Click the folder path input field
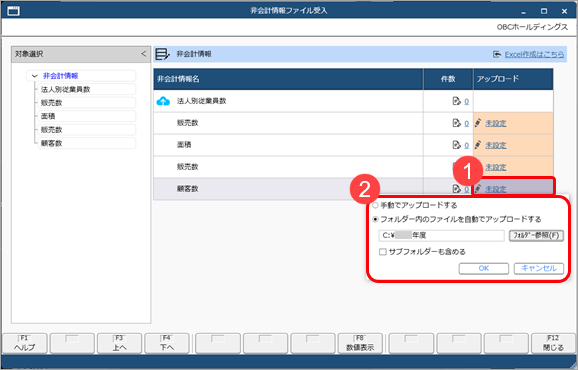 pos(442,235)
